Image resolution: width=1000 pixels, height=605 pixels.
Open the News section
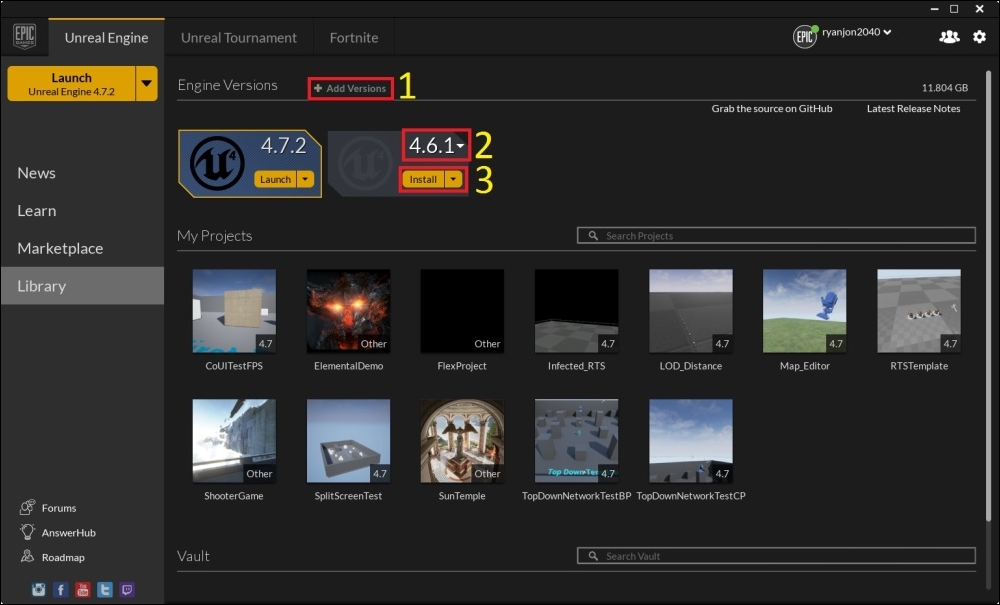point(36,173)
